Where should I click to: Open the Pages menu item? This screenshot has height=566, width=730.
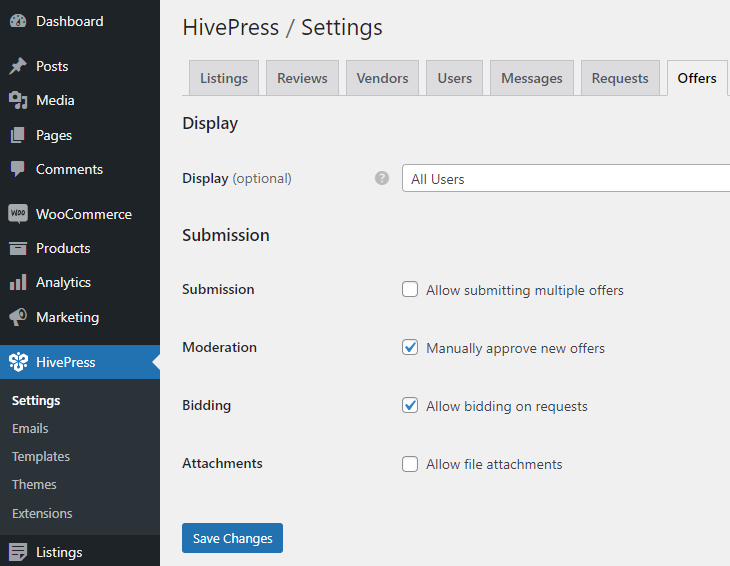coord(80,135)
